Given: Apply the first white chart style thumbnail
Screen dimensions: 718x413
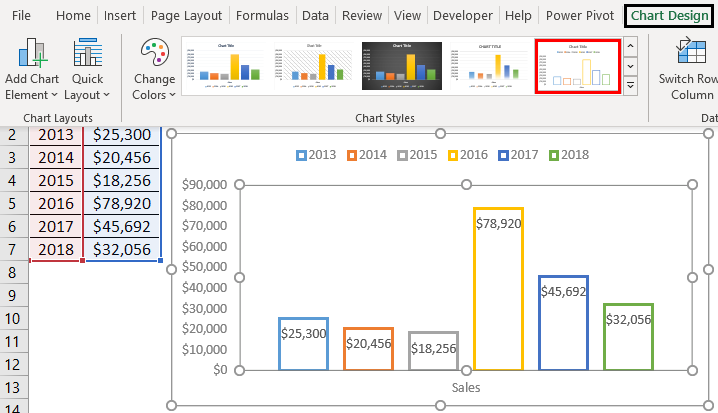Looking at the screenshot, I should [x=226, y=66].
